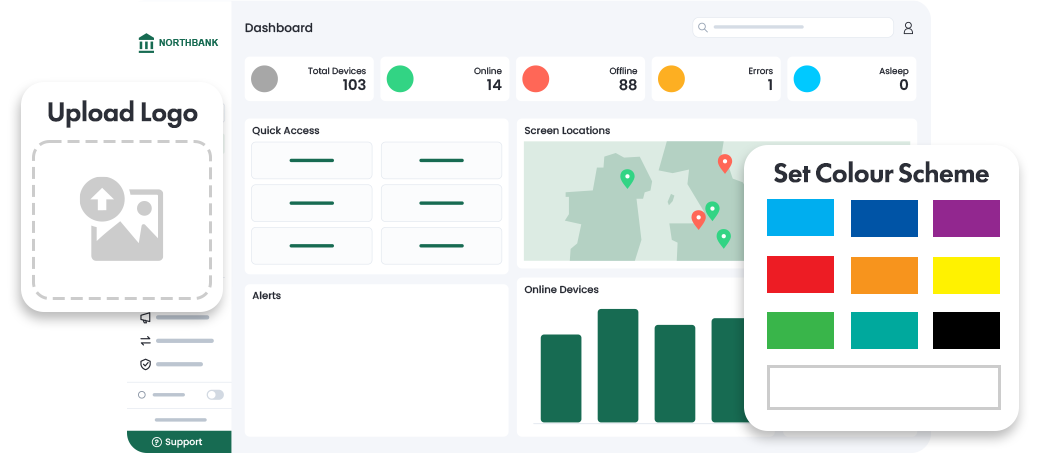Image resolution: width=1059 pixels, height=453 pixels.
Task: Click the Screen Locations heading
Action: (x=567, y=130)
